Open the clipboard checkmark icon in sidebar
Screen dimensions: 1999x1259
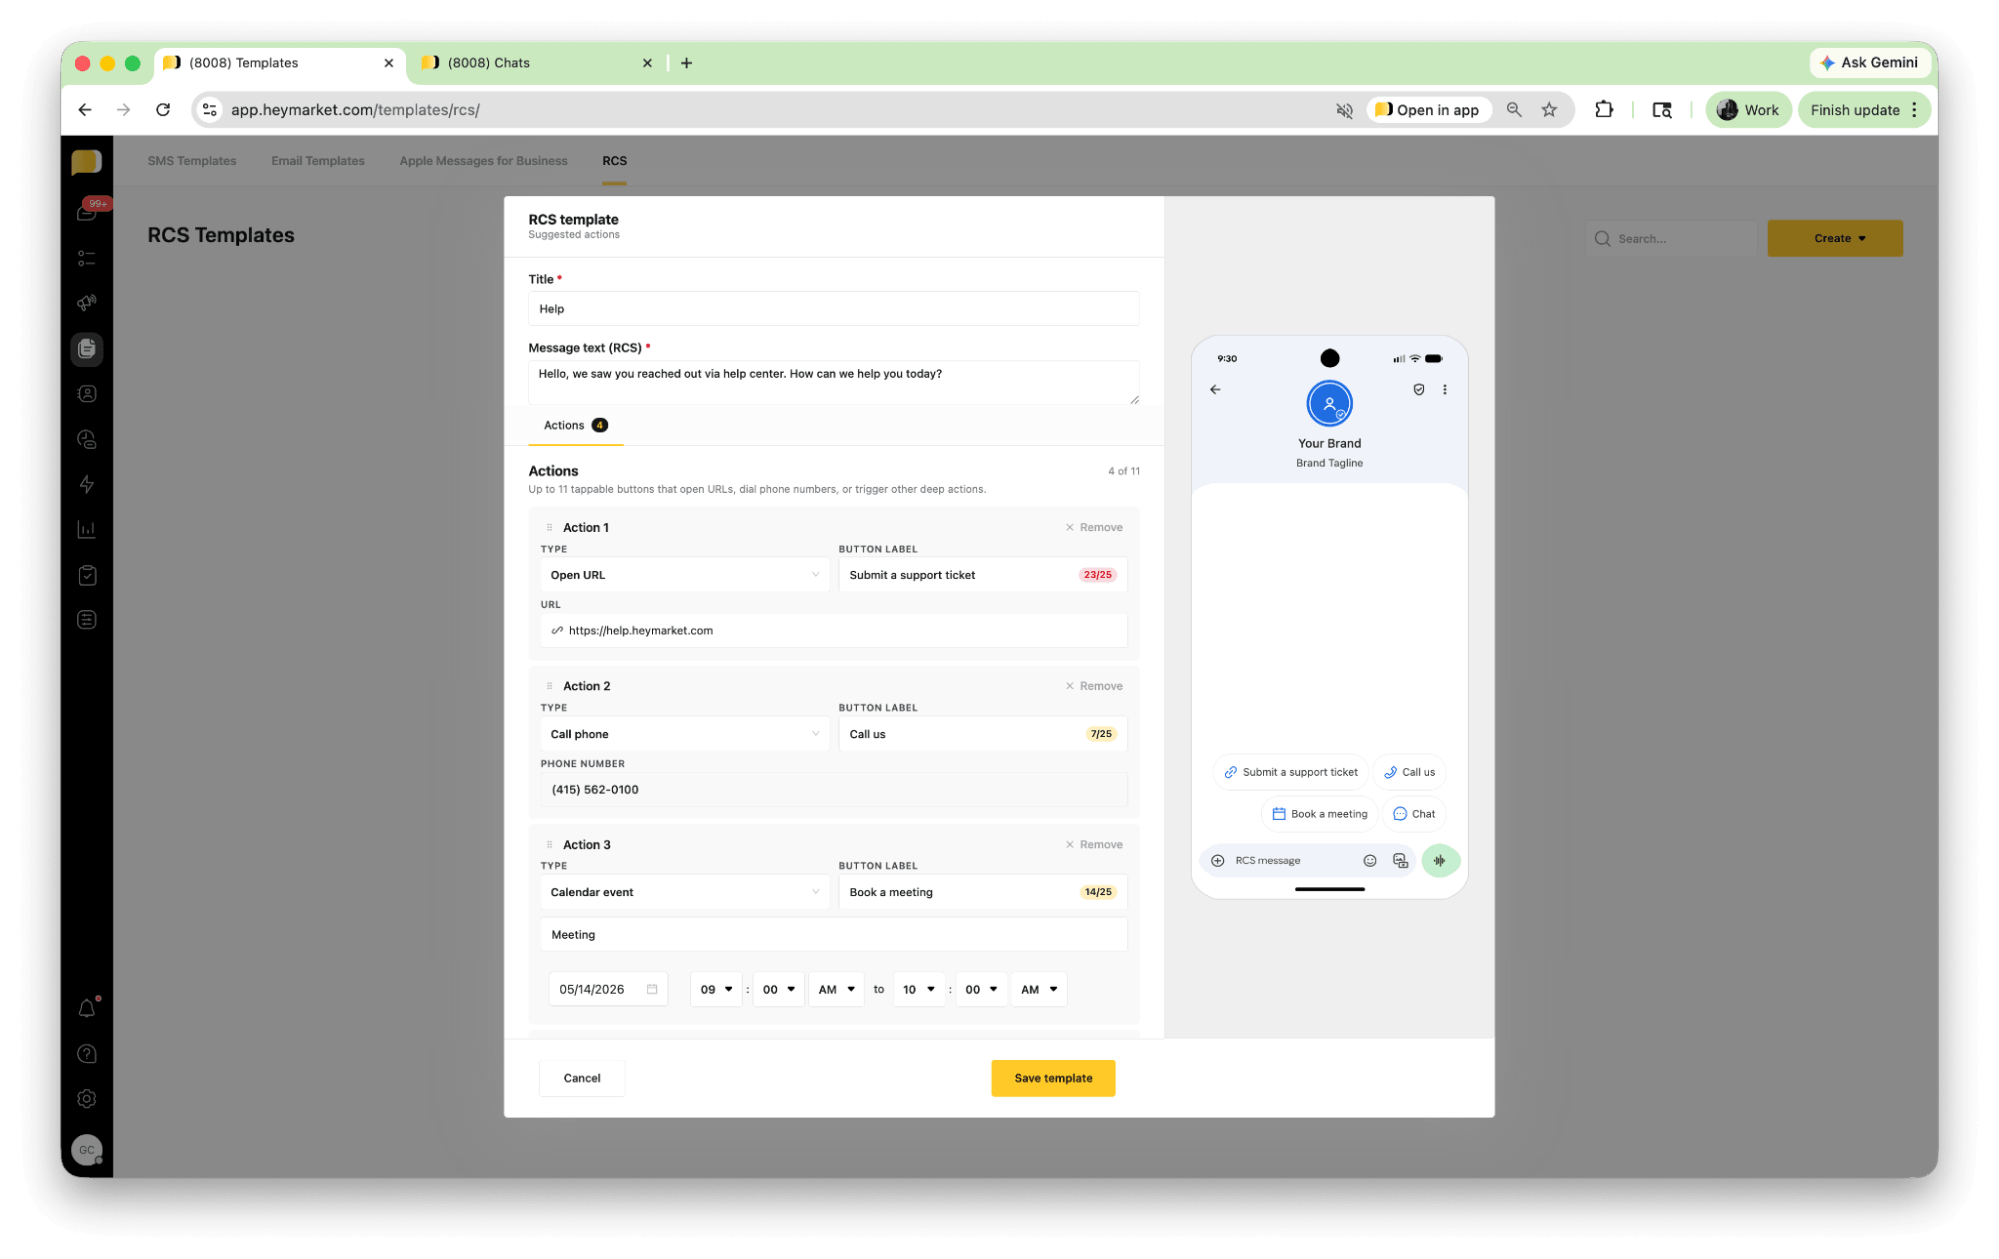(87, 575)
